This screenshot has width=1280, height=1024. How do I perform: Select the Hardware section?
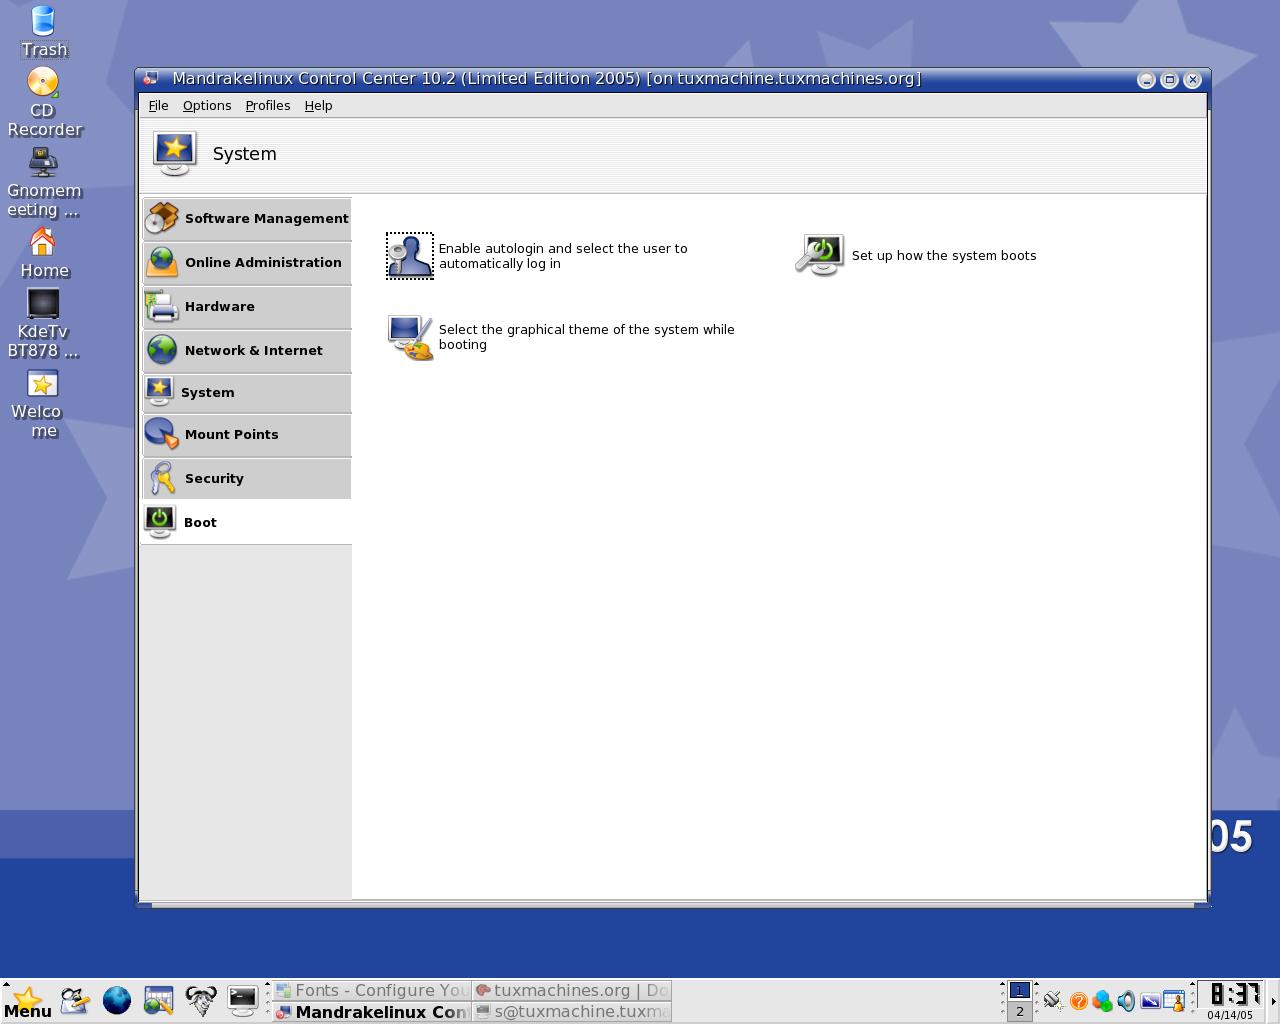click(x=246, y=306)
